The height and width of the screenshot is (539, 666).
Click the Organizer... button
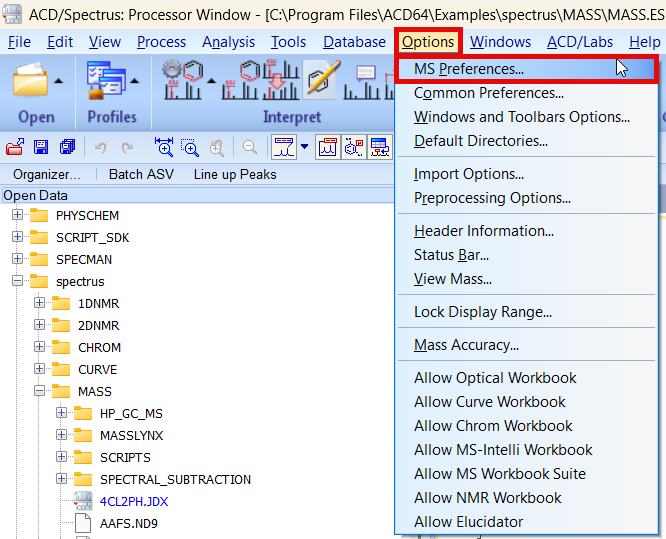coord(47,175)
